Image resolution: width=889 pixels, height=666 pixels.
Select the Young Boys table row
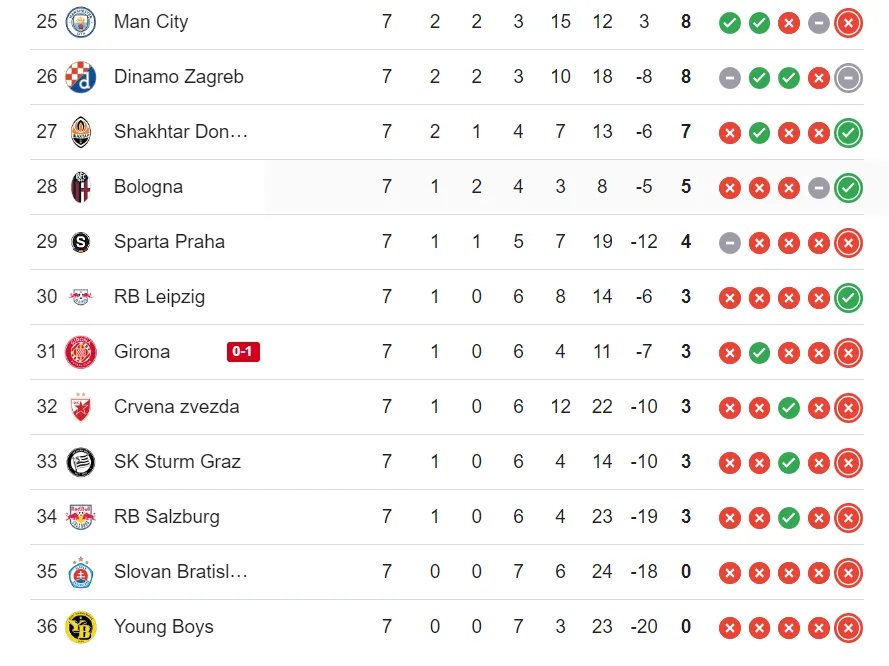tap(447, 627)
